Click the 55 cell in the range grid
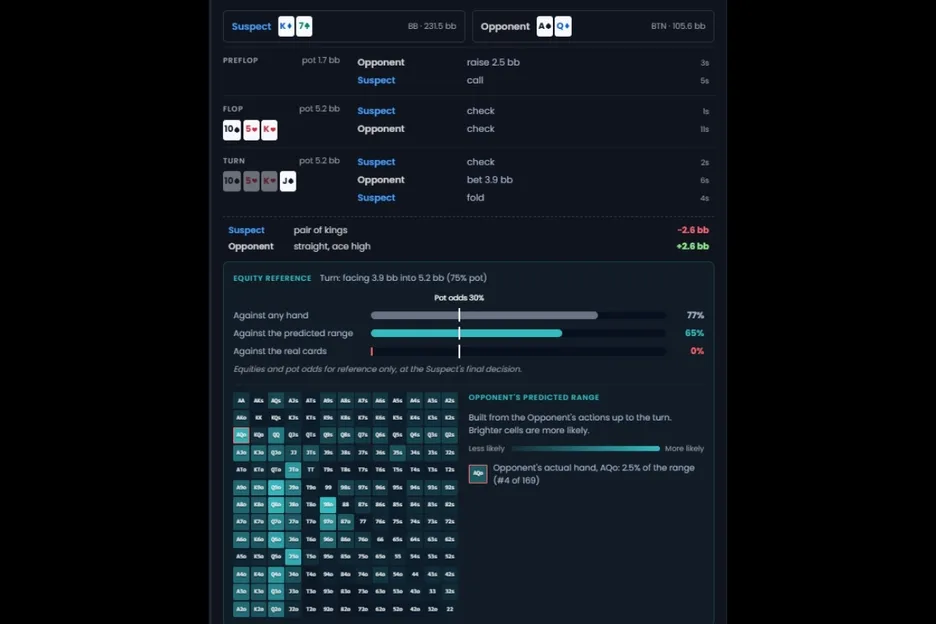The height and width of the screenshot is (624, 936). click(398, 556)
